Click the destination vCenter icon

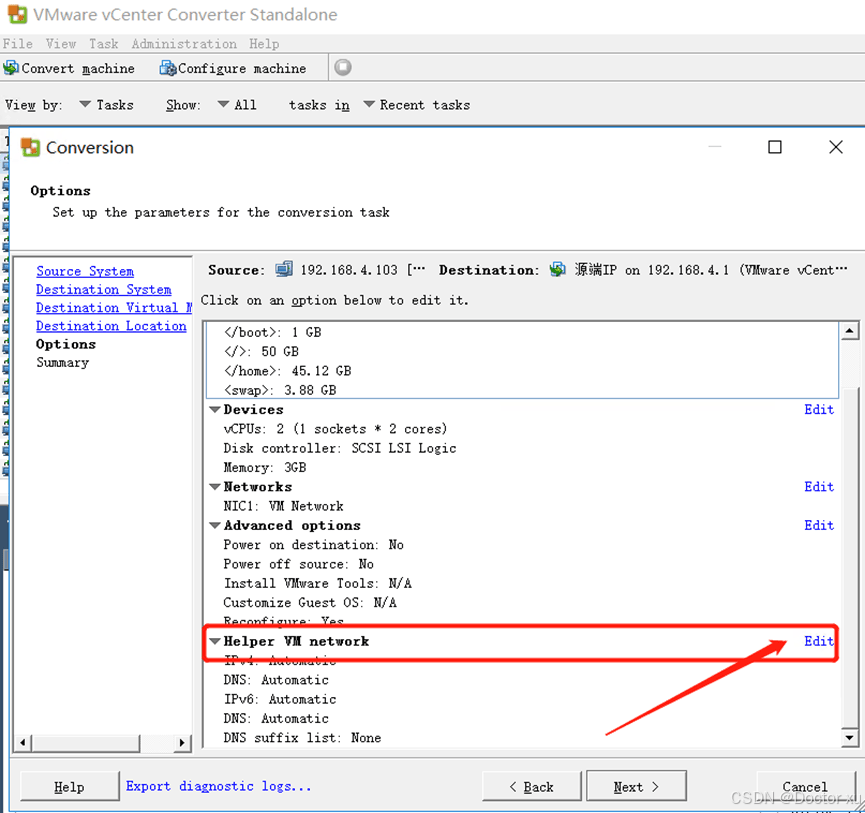558,269
